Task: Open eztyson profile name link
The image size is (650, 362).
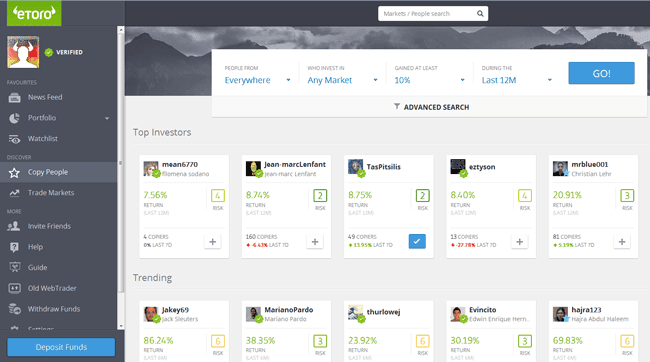Action: click(482, 167)
